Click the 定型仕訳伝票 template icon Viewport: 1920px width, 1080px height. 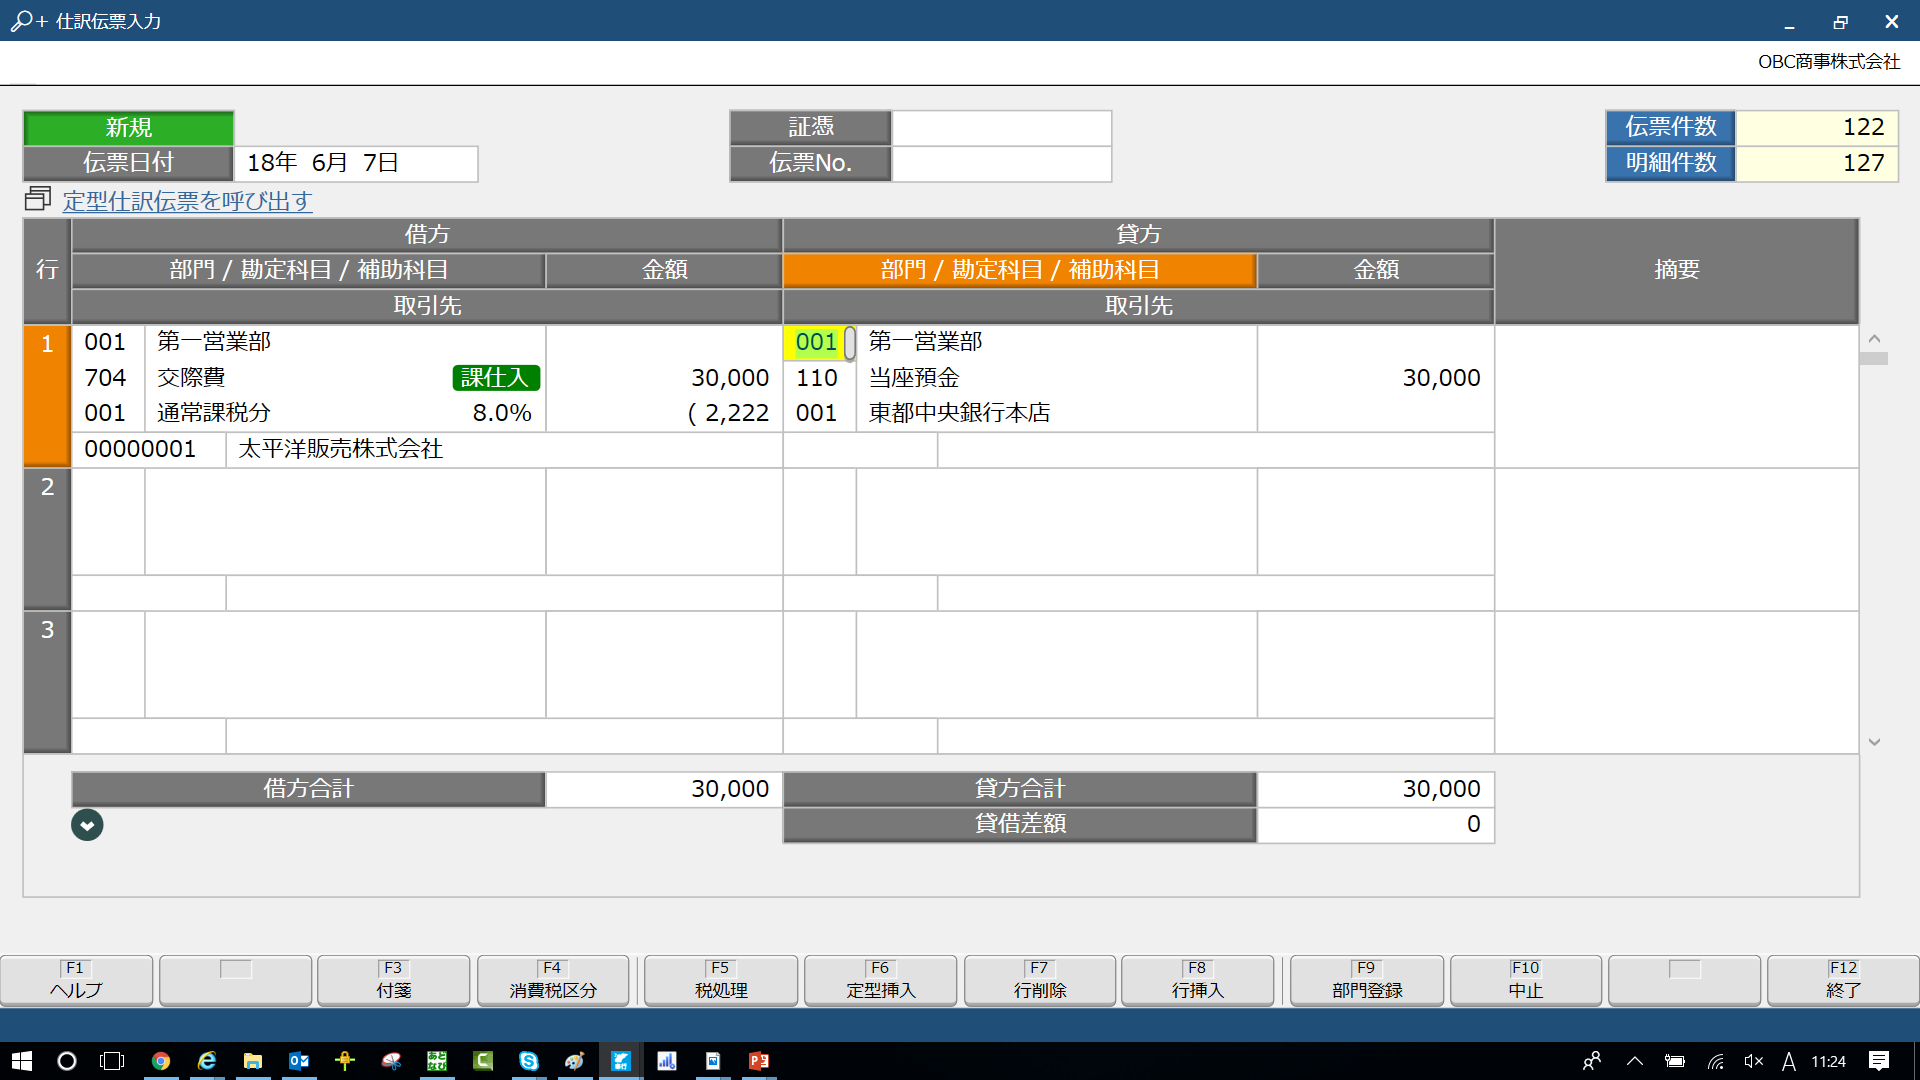(38, 199)
